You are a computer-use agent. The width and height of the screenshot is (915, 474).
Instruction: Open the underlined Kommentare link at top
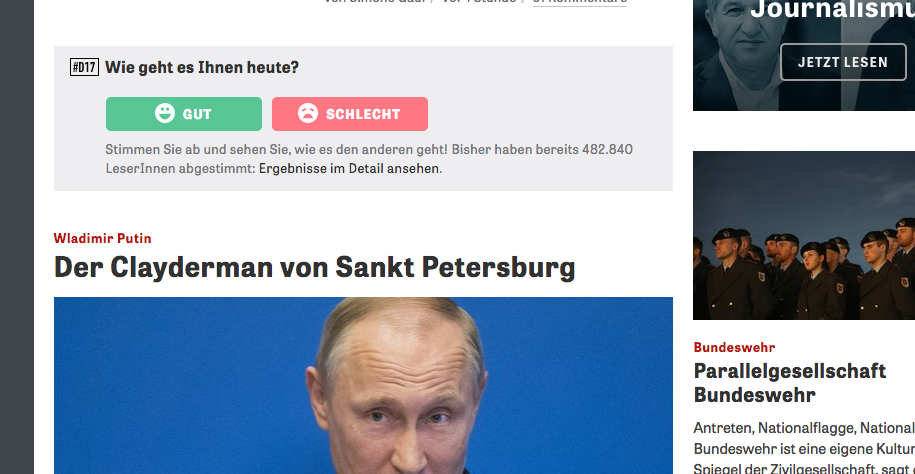pos(580,2)
